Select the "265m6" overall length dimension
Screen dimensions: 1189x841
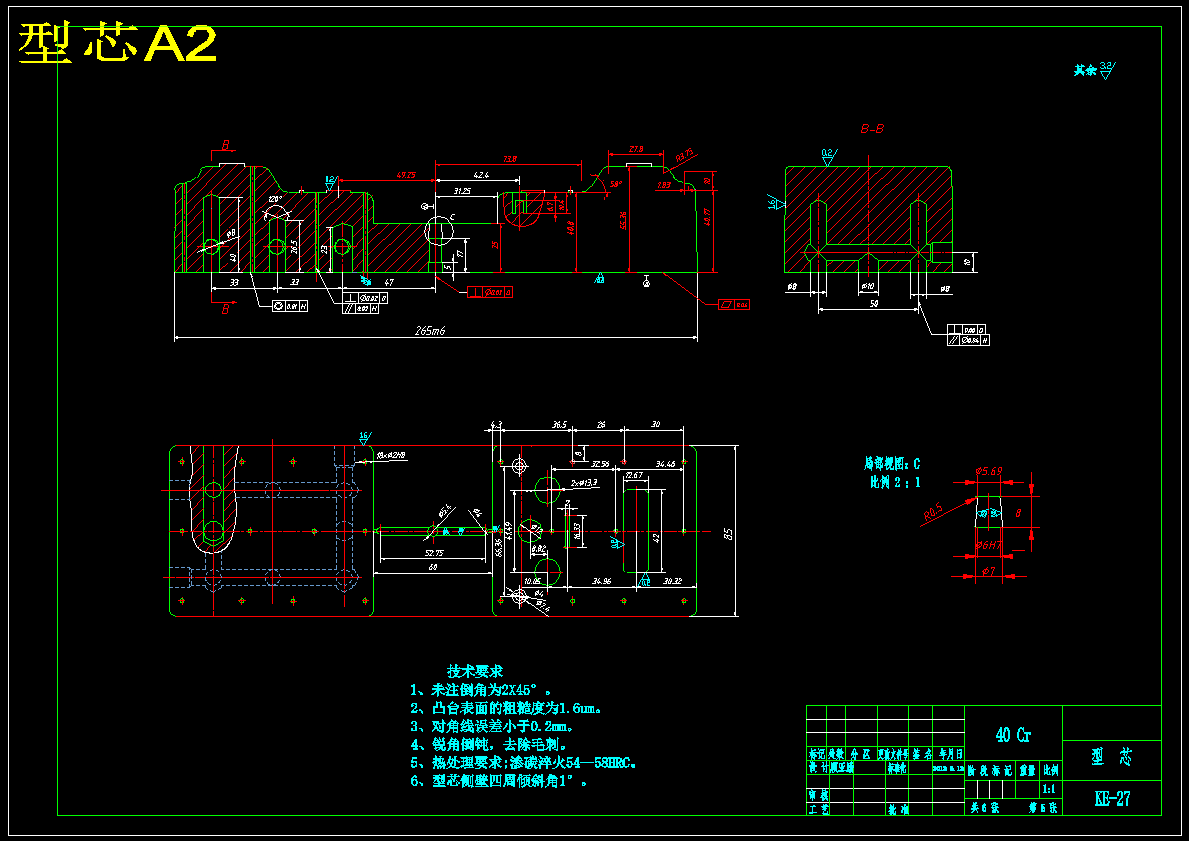pyautogui.click(x=430, y=331)
